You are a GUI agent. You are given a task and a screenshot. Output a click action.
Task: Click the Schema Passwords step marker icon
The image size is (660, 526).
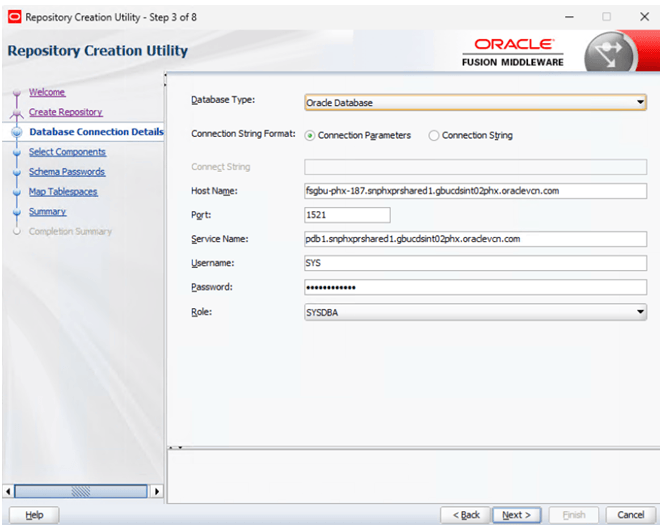coord(16,172)
